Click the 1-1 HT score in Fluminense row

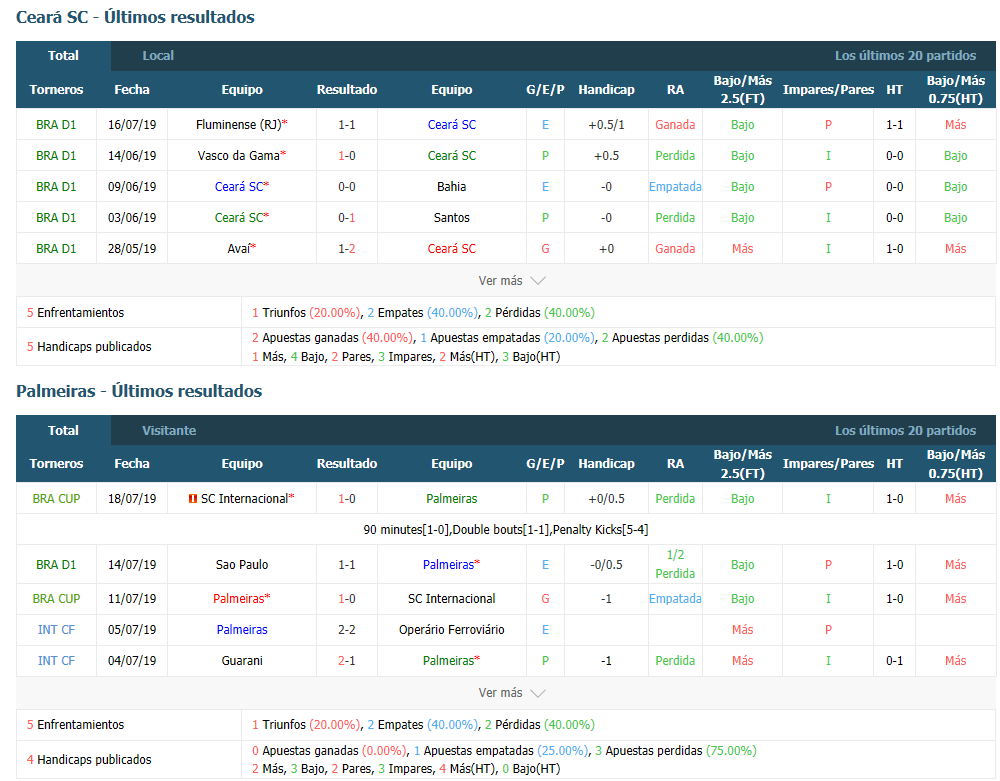894,124
